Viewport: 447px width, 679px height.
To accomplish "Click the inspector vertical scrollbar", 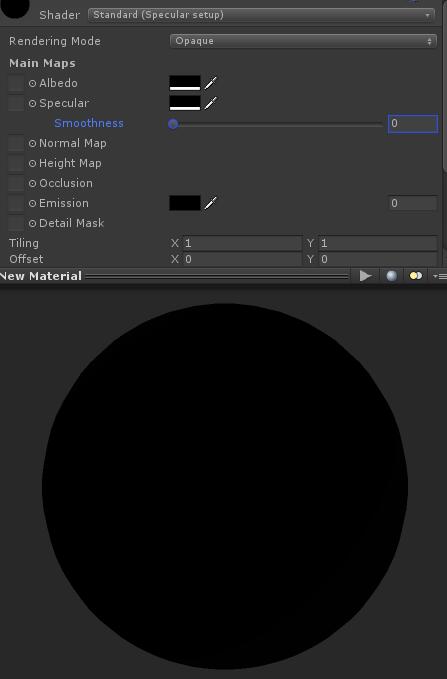I will (x=444, y=87).
